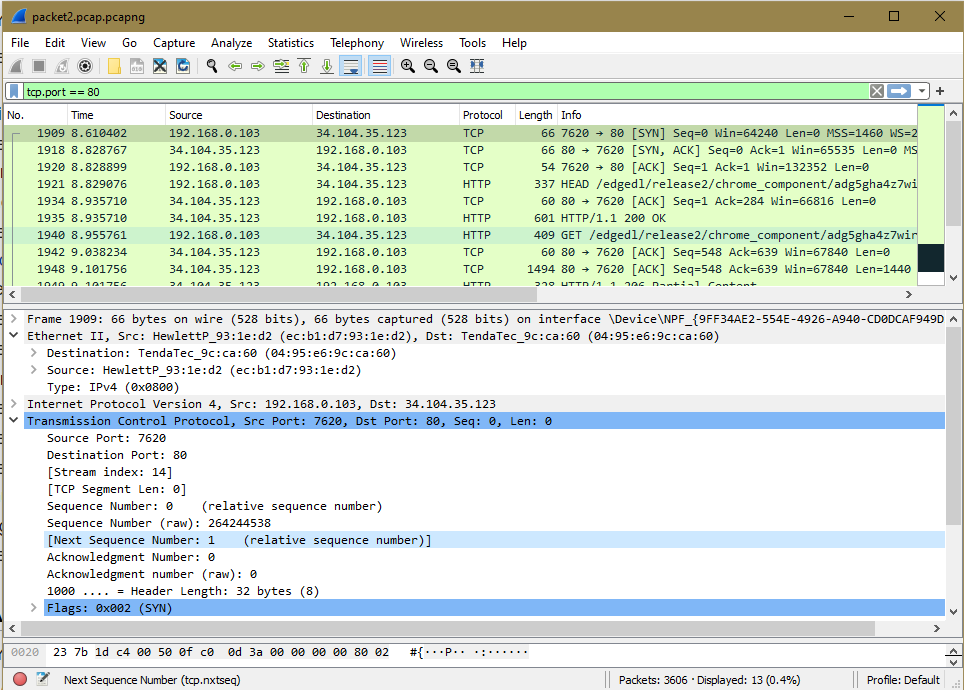
Task: Open the display filter bookmark menu
Action: [x=14, y=91]
